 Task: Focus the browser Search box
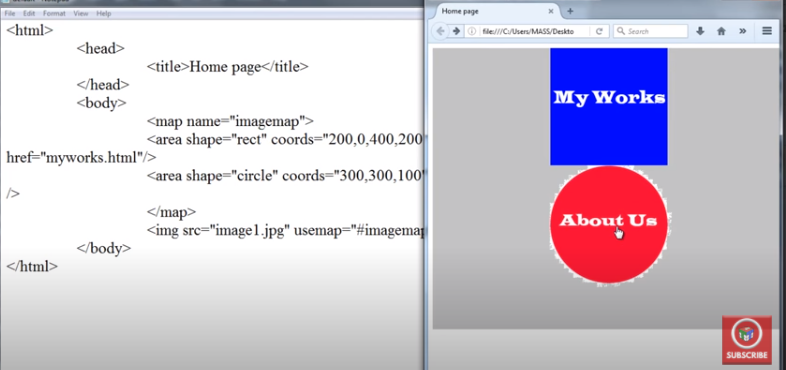coord(651,31)
